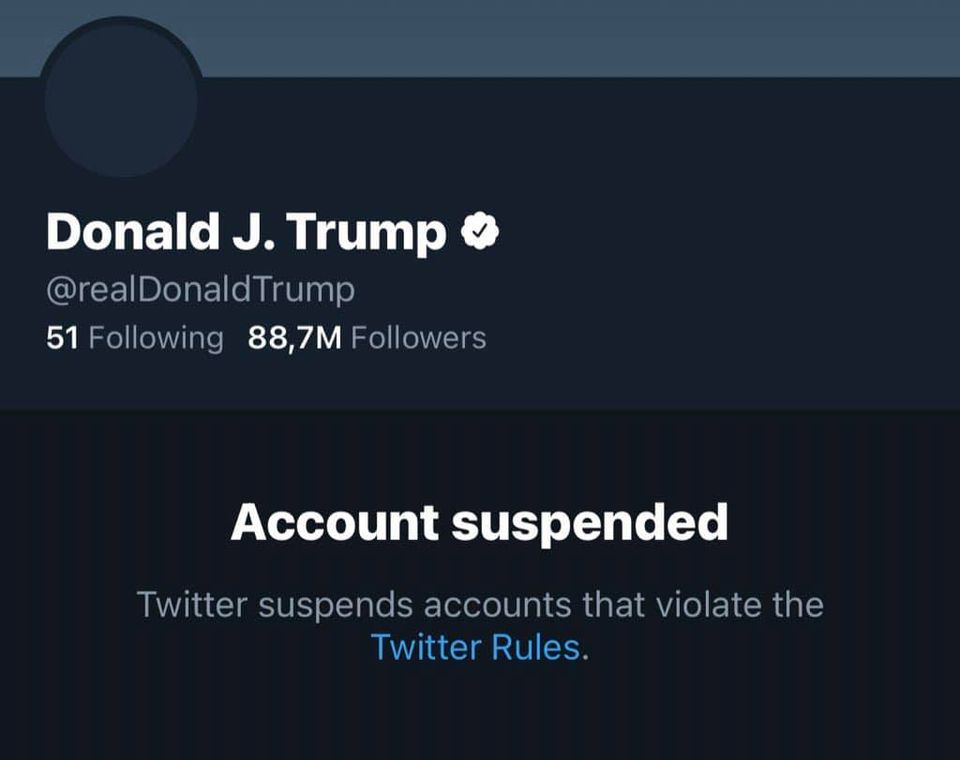Click 'violate' in the suspension notice

(x=692, y=604)
